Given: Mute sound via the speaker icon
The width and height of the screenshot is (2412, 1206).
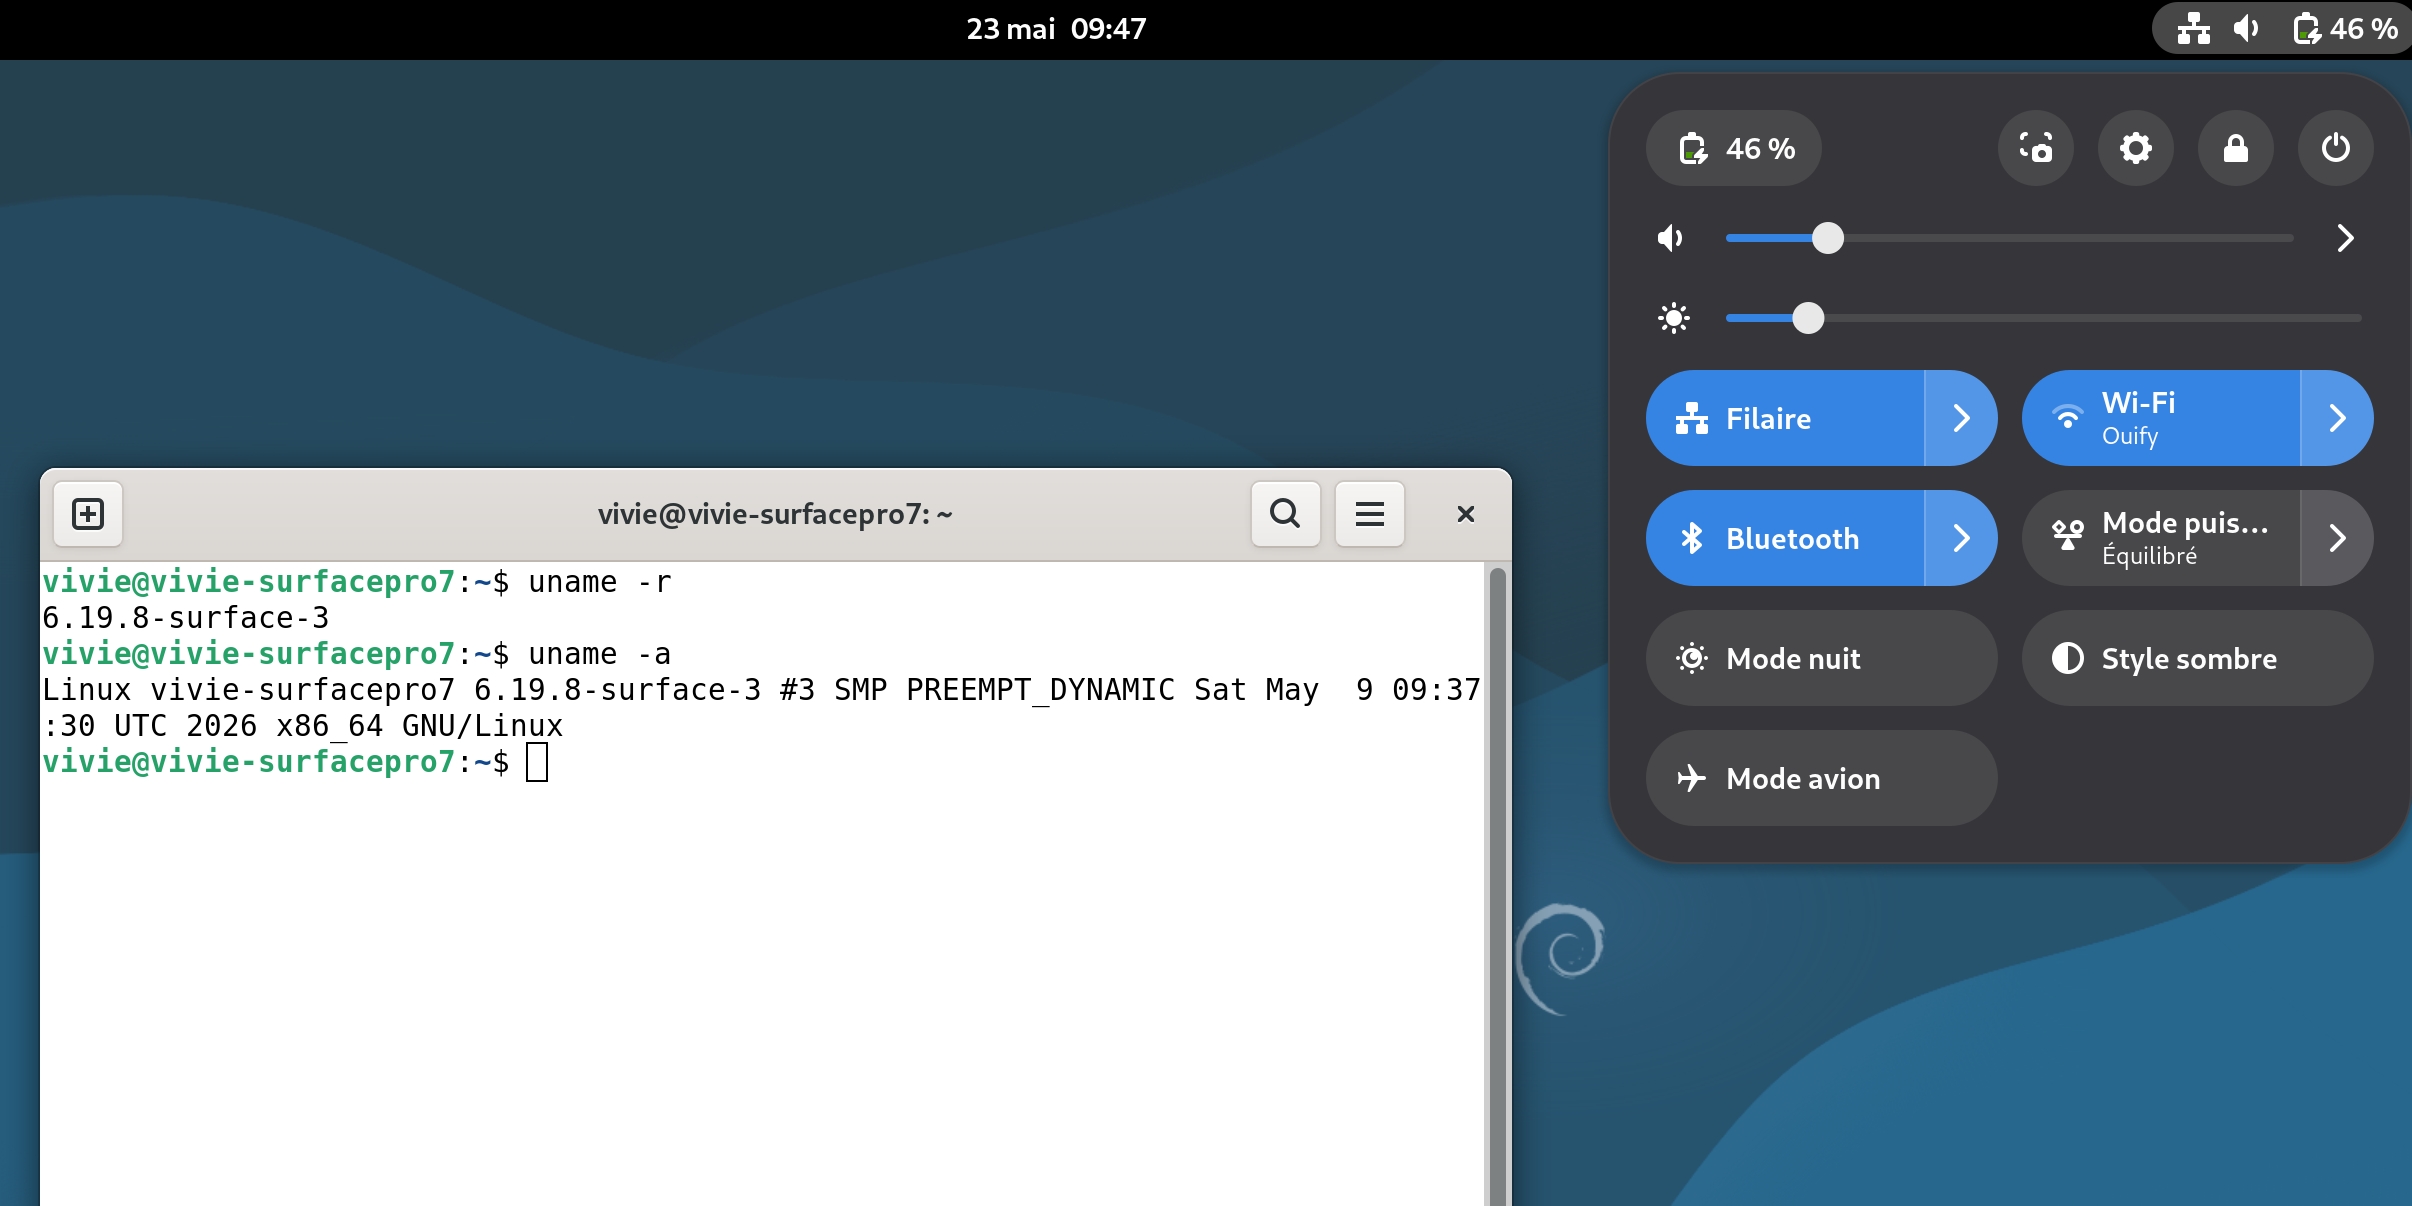Looking at the screenshot, I should 1671,238.
